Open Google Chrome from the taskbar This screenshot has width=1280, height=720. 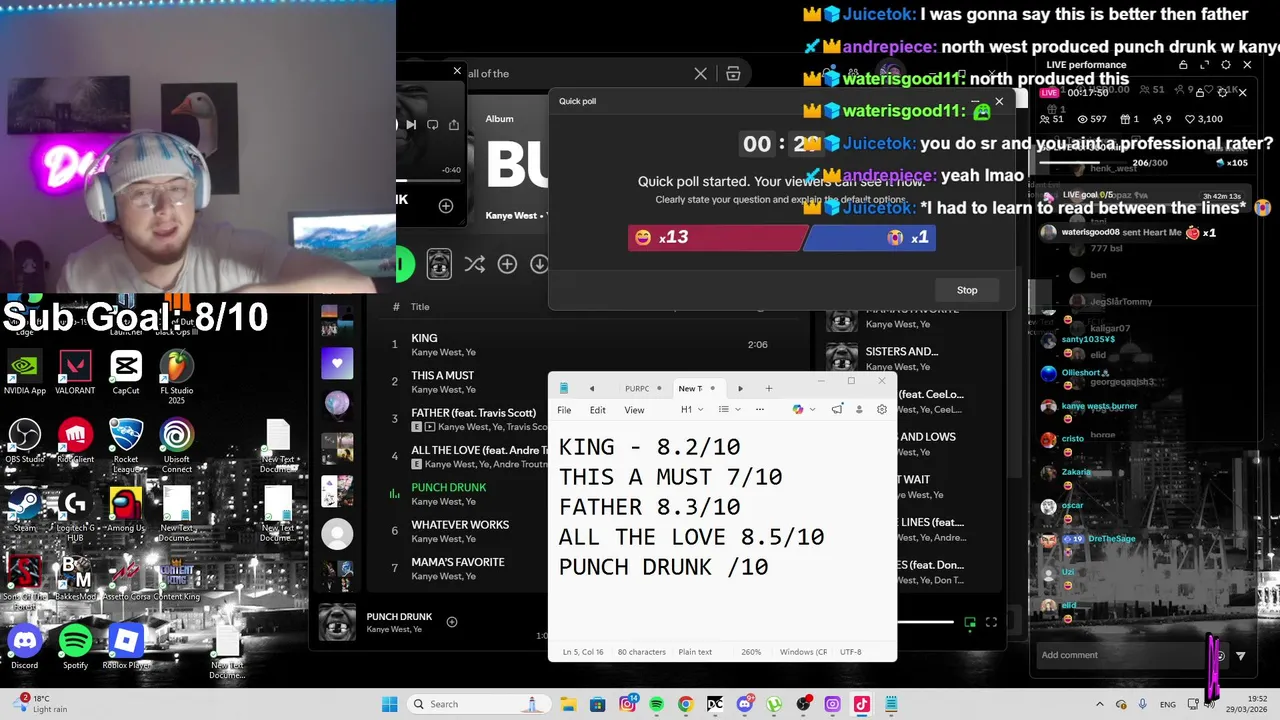(x=685, y=704)
